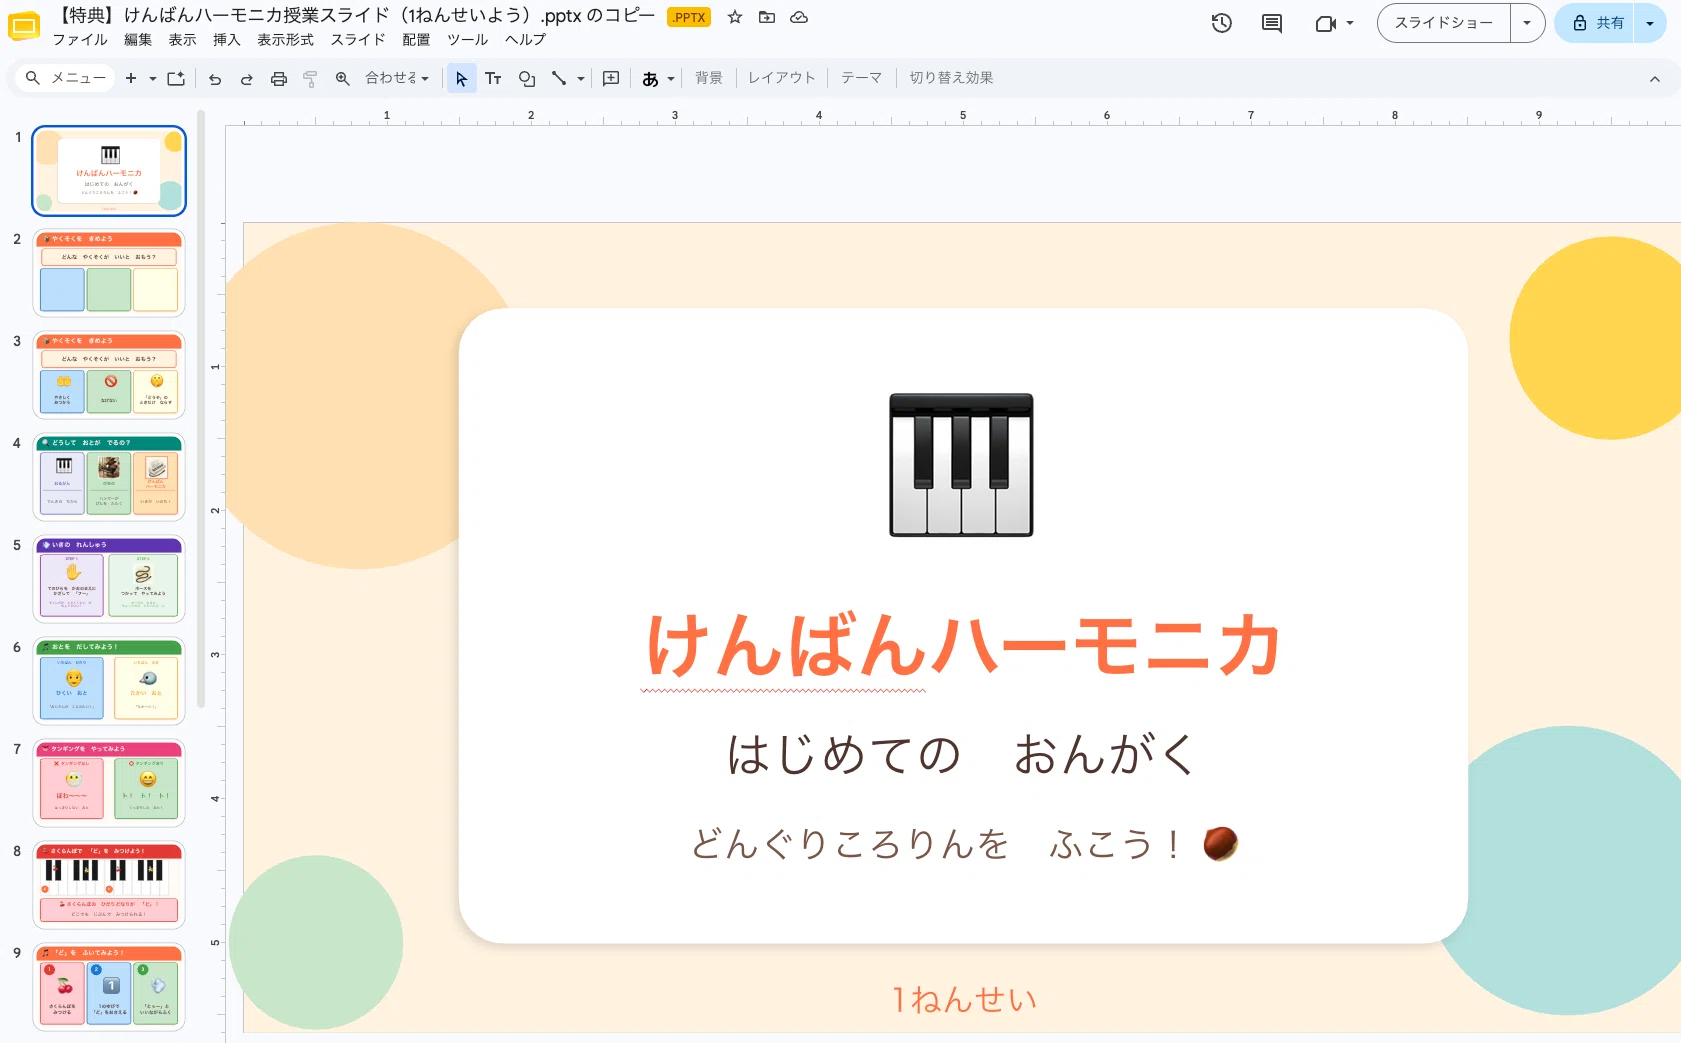Collapse the toolbar with chevron

pos(1655,79)
